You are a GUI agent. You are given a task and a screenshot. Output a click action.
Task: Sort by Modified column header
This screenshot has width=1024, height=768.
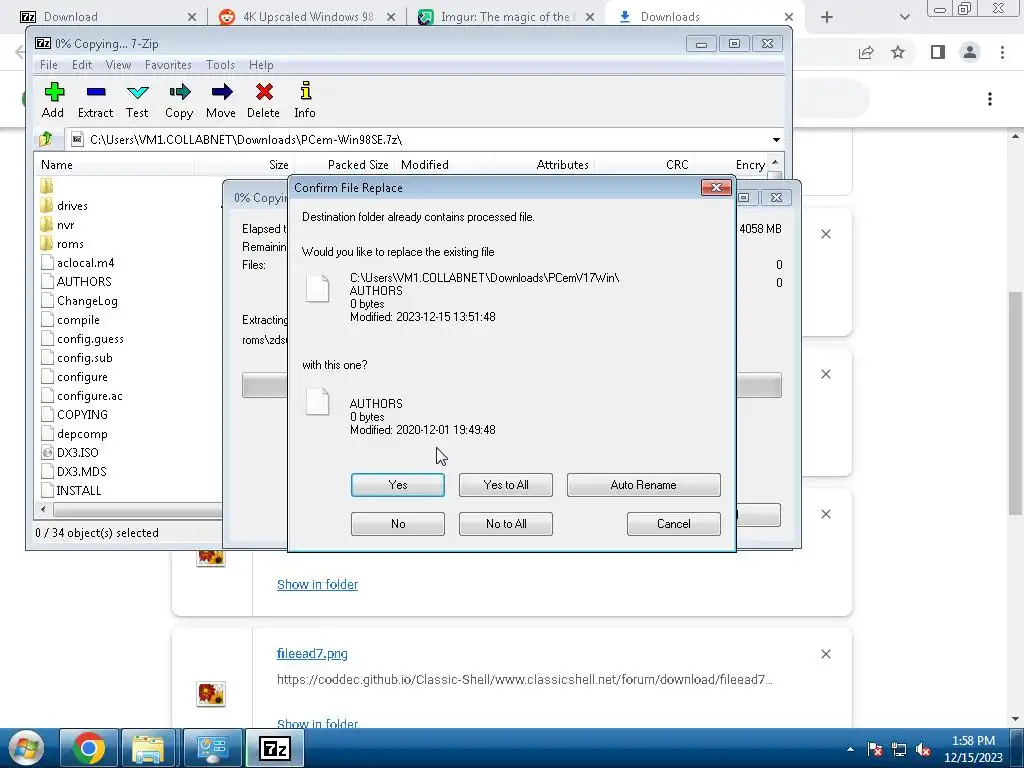445,165
